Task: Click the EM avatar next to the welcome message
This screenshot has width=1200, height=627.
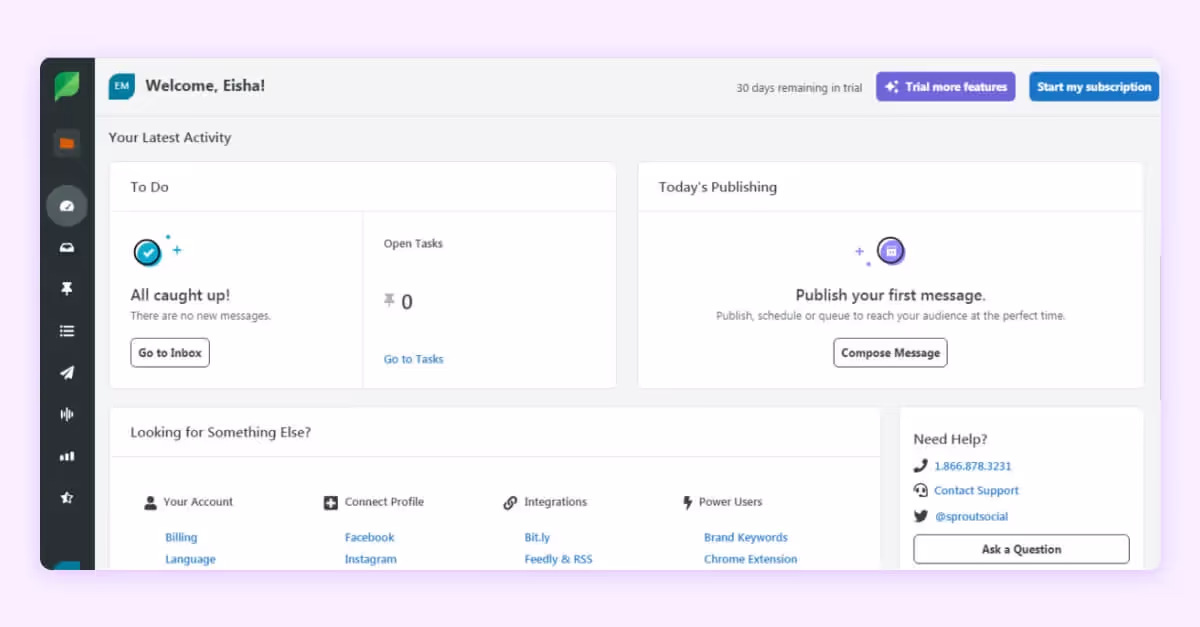Action: (x=121, y=87)
